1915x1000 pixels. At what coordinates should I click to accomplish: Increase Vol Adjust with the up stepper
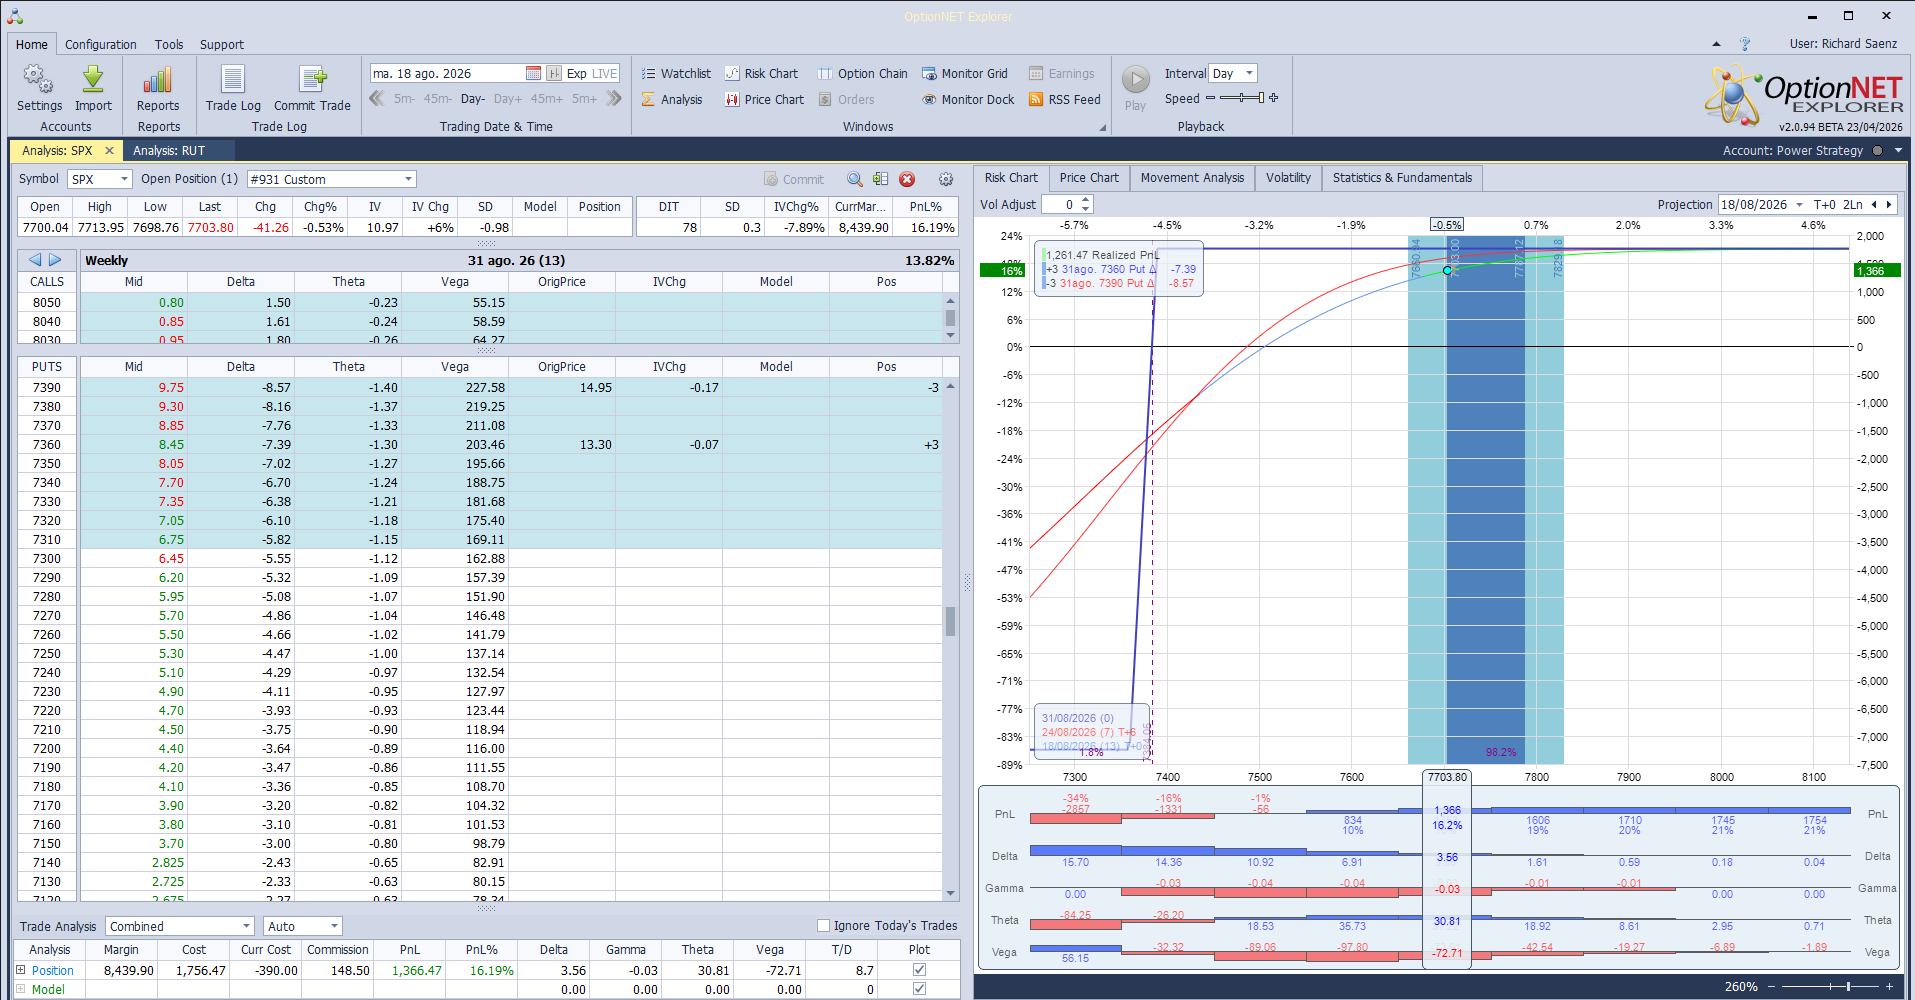tap(1086, 200)
